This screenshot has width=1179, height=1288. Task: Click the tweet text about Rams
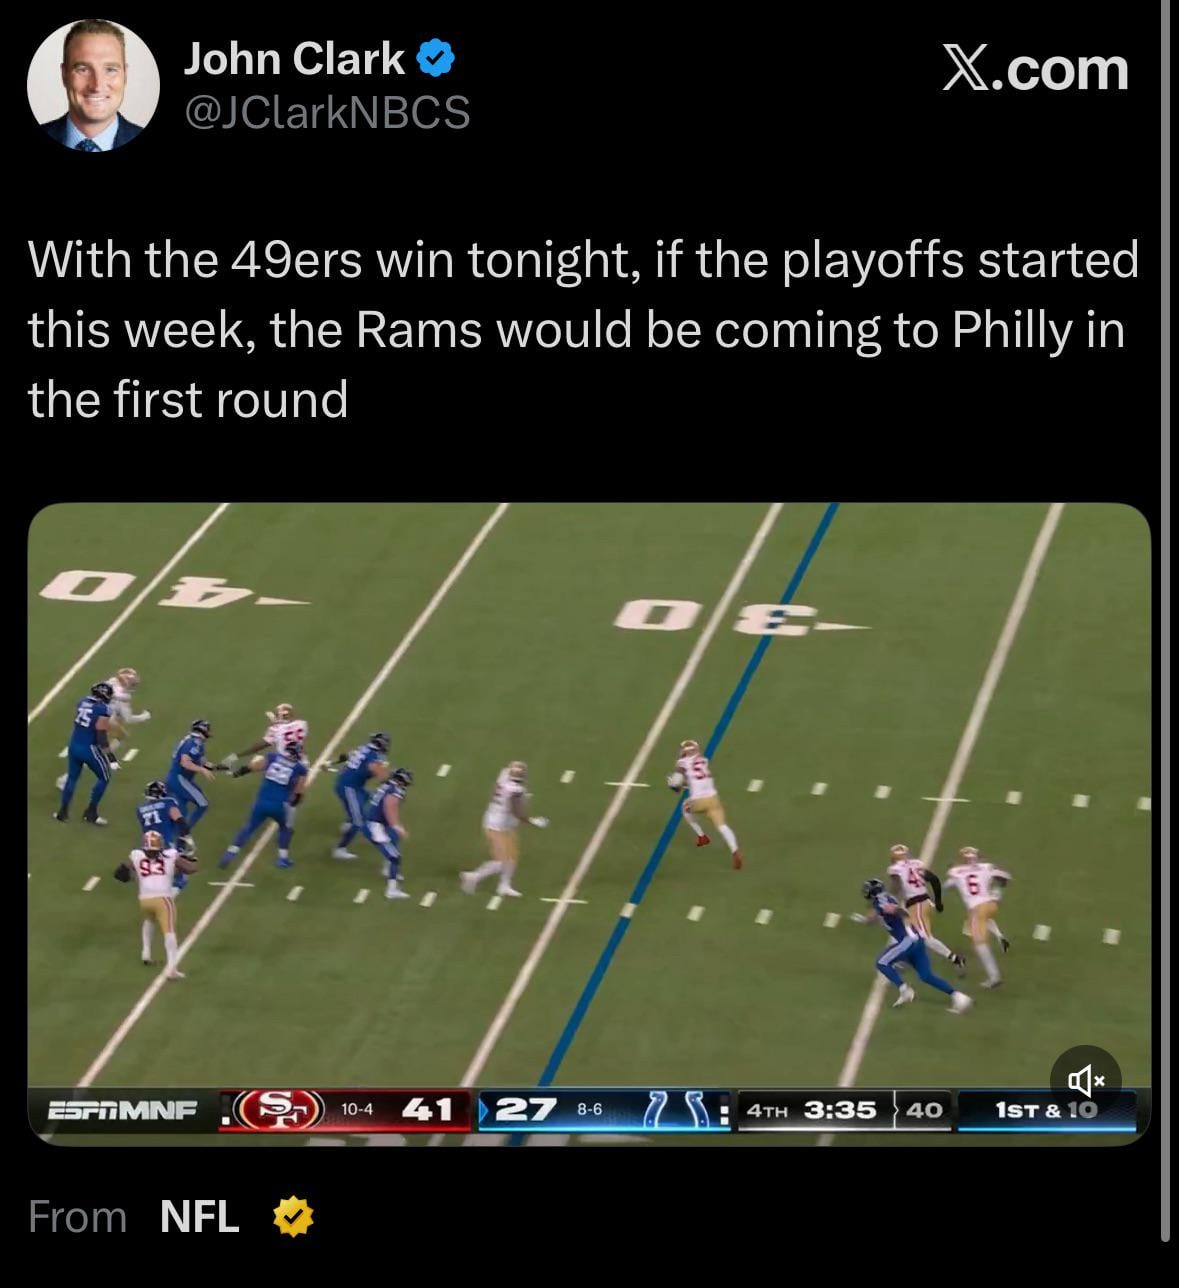pos(583,329)
